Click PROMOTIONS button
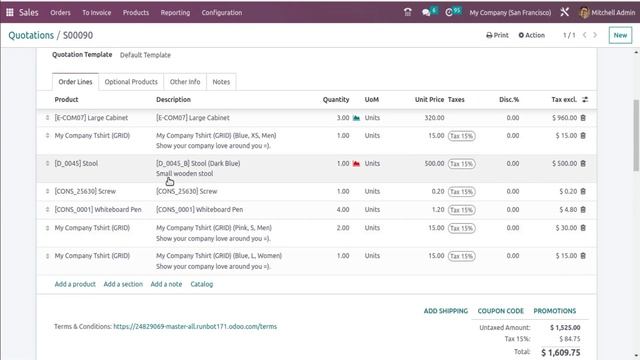Image resolution: width=640 pixels, height=360 pixels. point(555,311)
